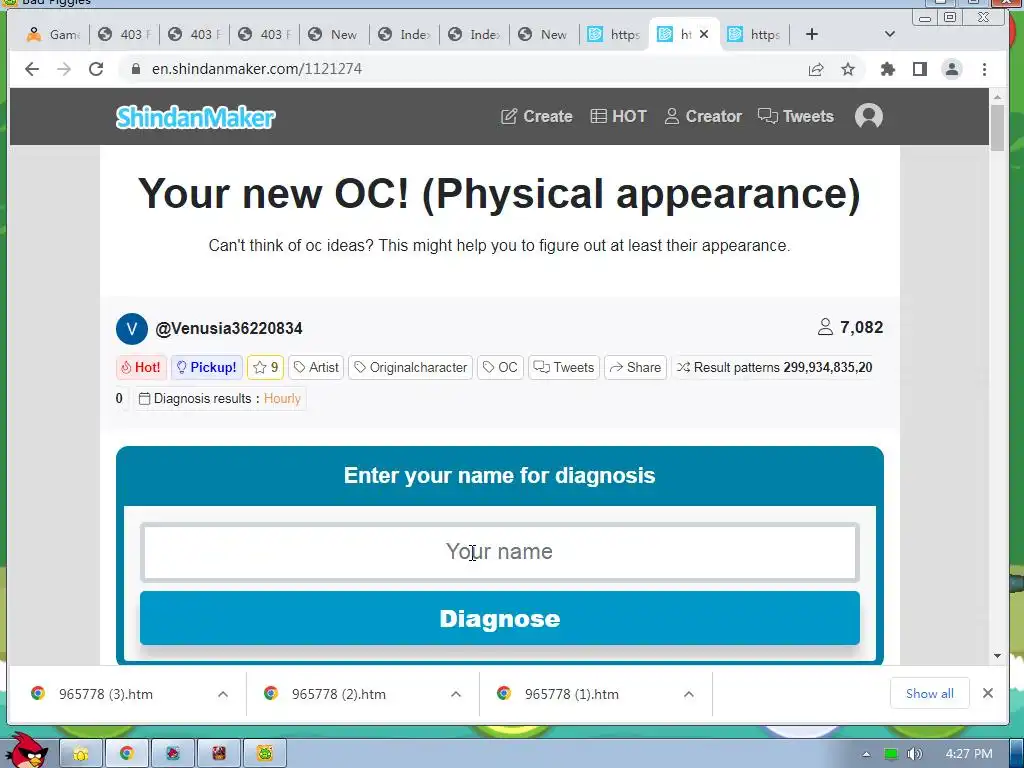Share this page via address bar icon
The height and width of the screenshot is (768, 1024).
click(x=816, y=69)
